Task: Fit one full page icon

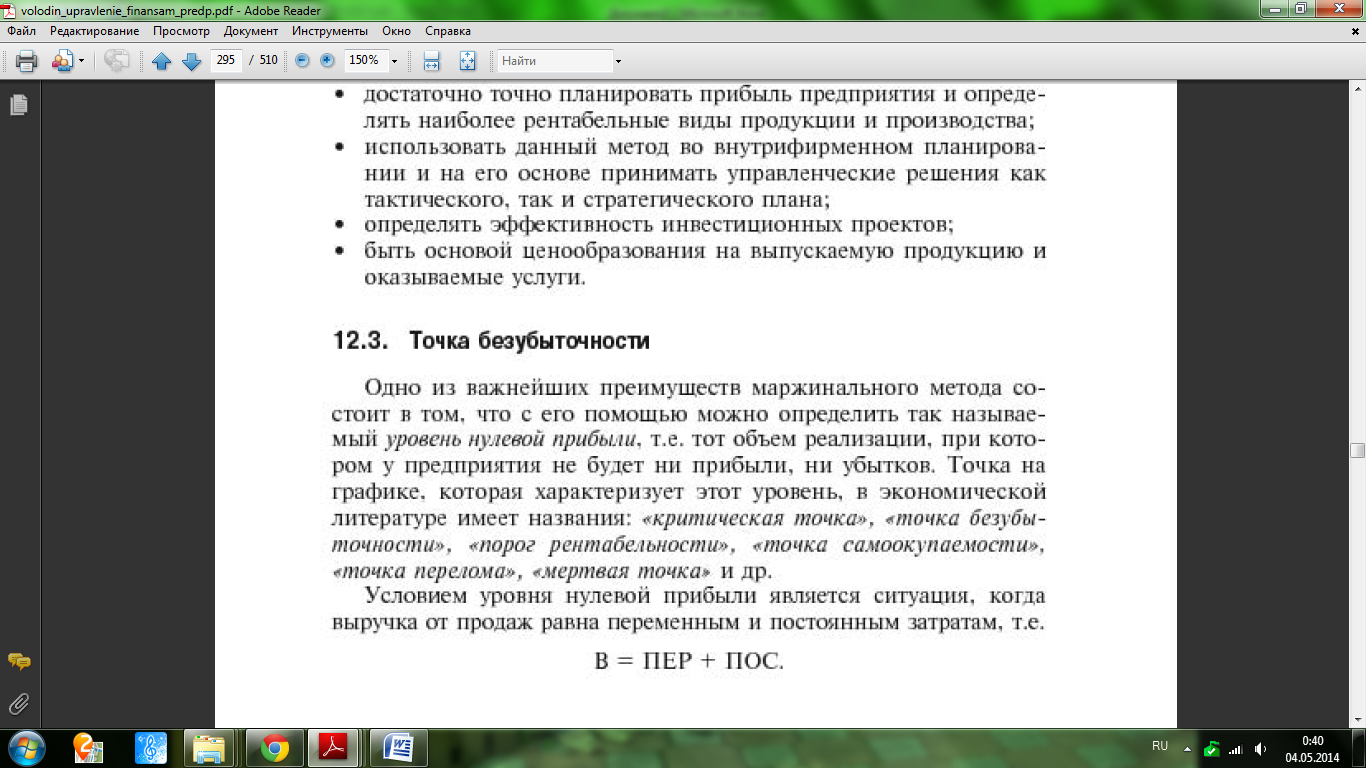Action: pyautogui.click(x=467, y=61)
